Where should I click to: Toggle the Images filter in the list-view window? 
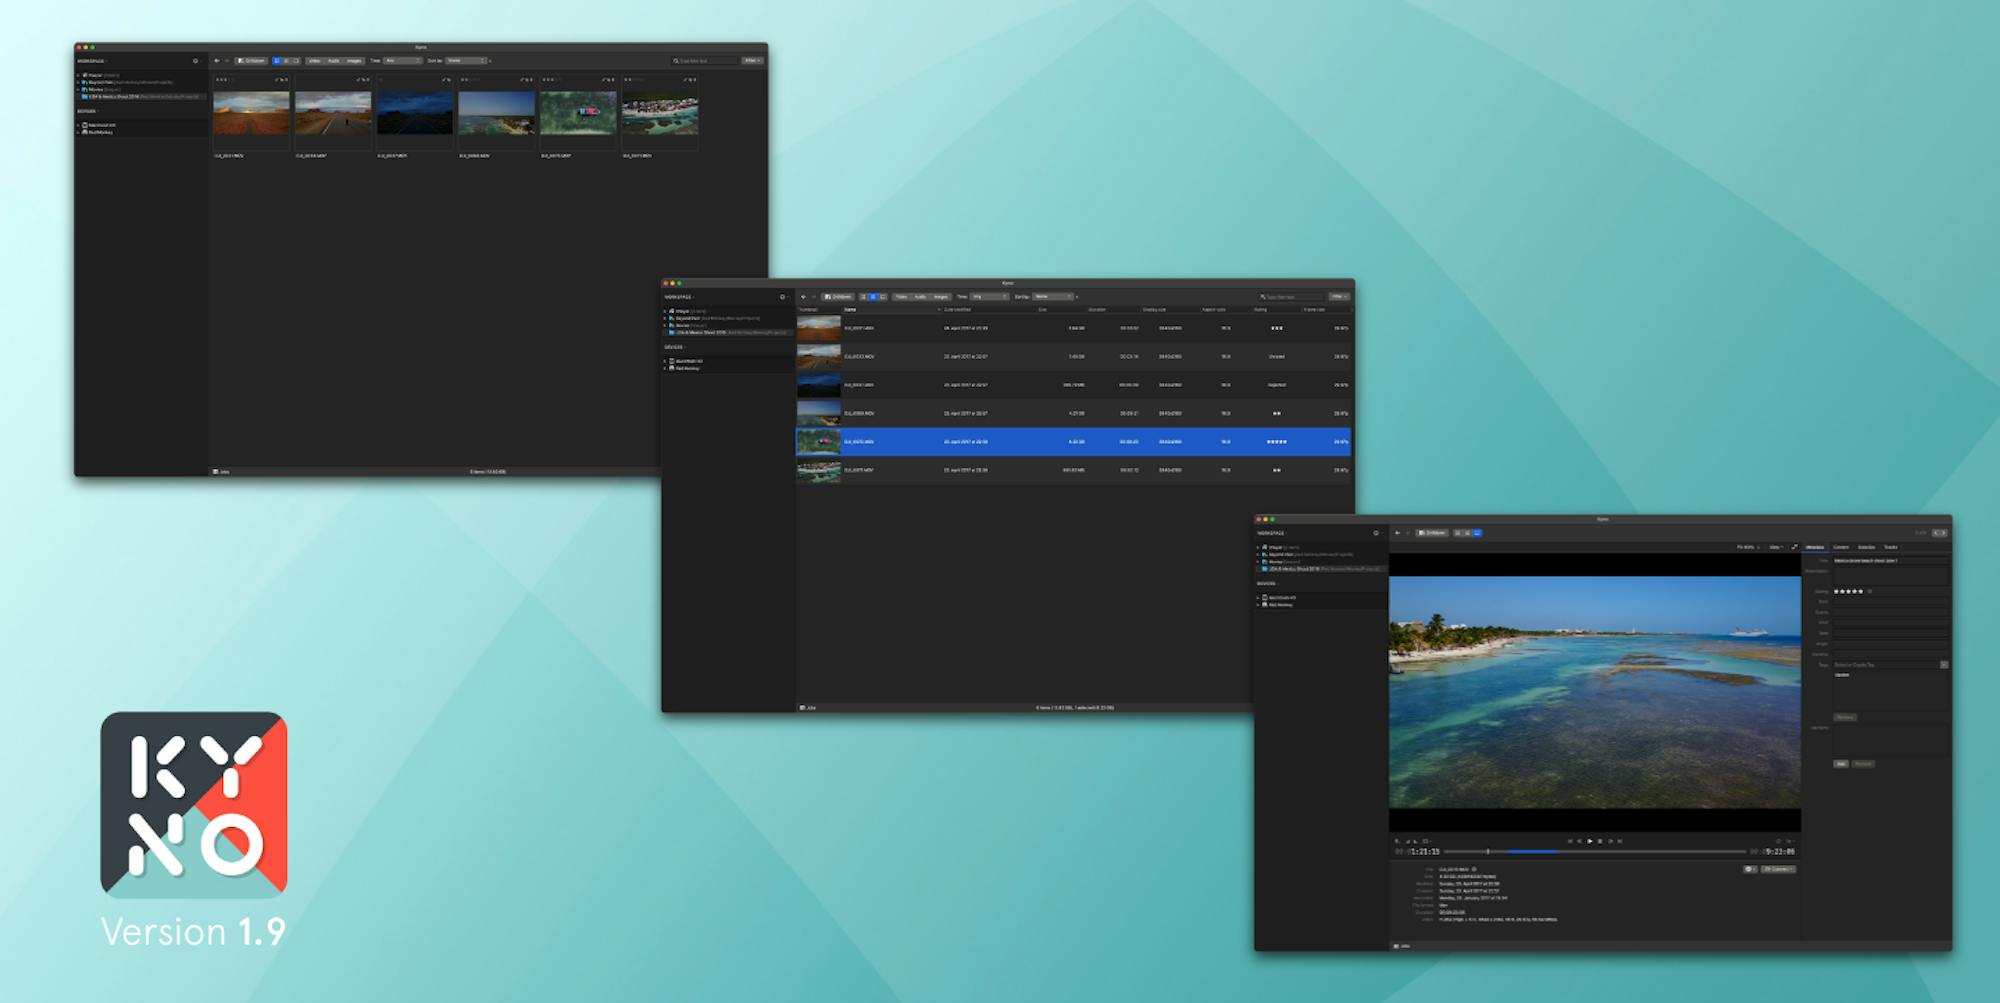[x=941, y=297]
